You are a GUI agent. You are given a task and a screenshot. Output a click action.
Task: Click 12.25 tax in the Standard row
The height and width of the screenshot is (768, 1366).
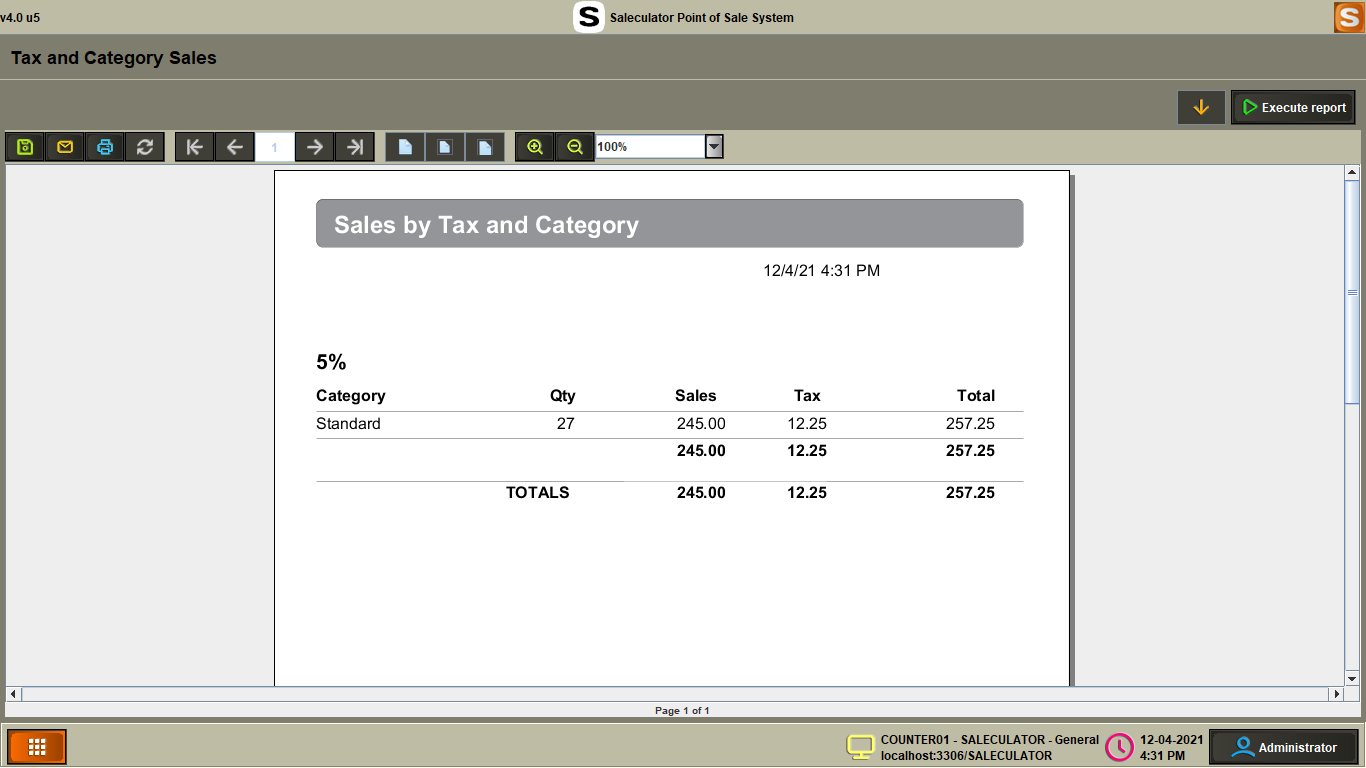807,424
